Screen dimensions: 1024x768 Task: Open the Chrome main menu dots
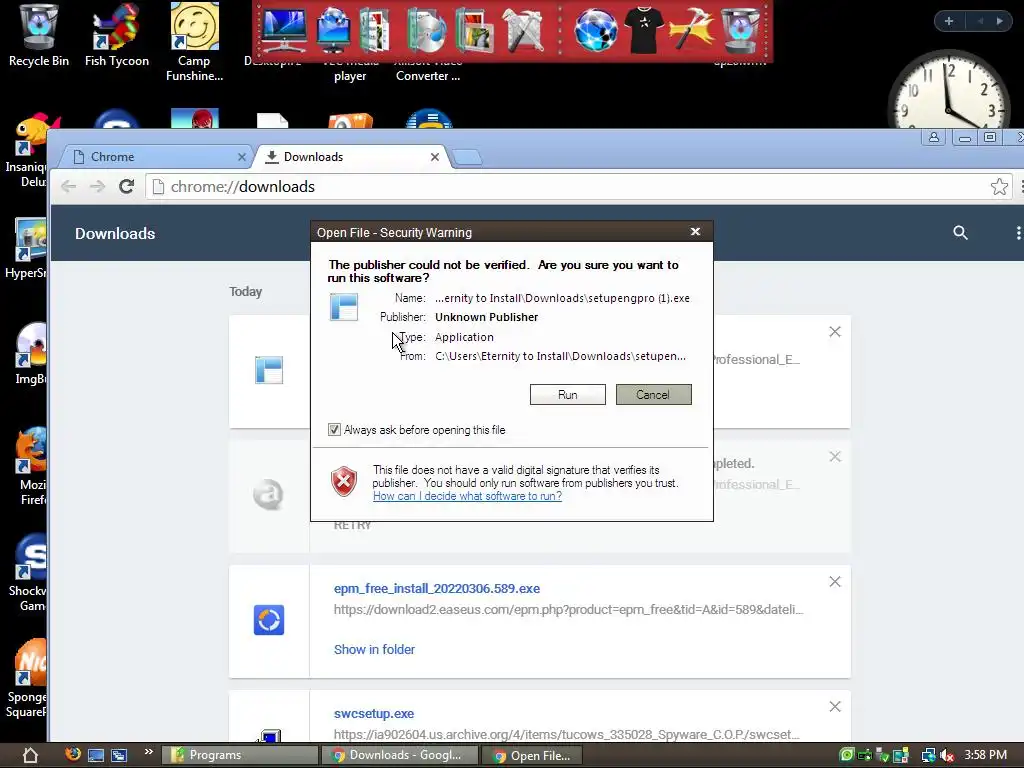click(1021, 187)
